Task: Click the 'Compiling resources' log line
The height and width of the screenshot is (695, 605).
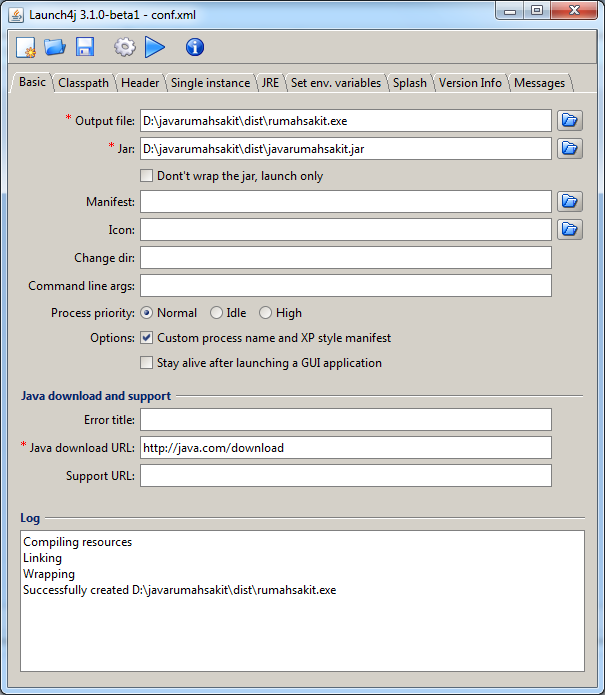Action: (78, 542)
